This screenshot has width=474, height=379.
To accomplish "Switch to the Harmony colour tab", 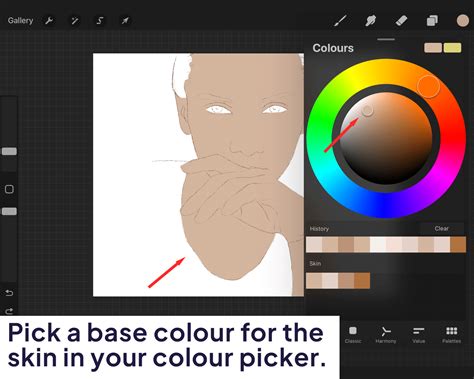I will point(386,335).
